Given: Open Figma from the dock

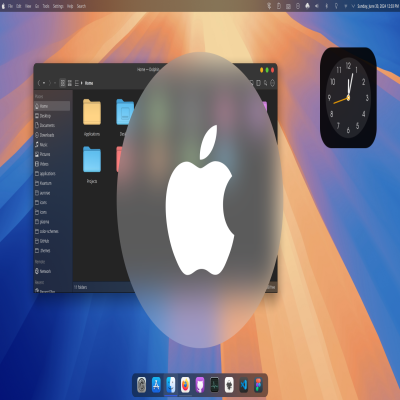Looking at the screenshot, I should coord(258,385).
